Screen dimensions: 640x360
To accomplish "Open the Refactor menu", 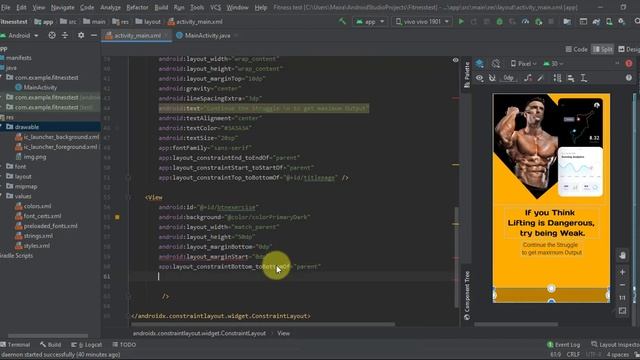I will 137,7.
